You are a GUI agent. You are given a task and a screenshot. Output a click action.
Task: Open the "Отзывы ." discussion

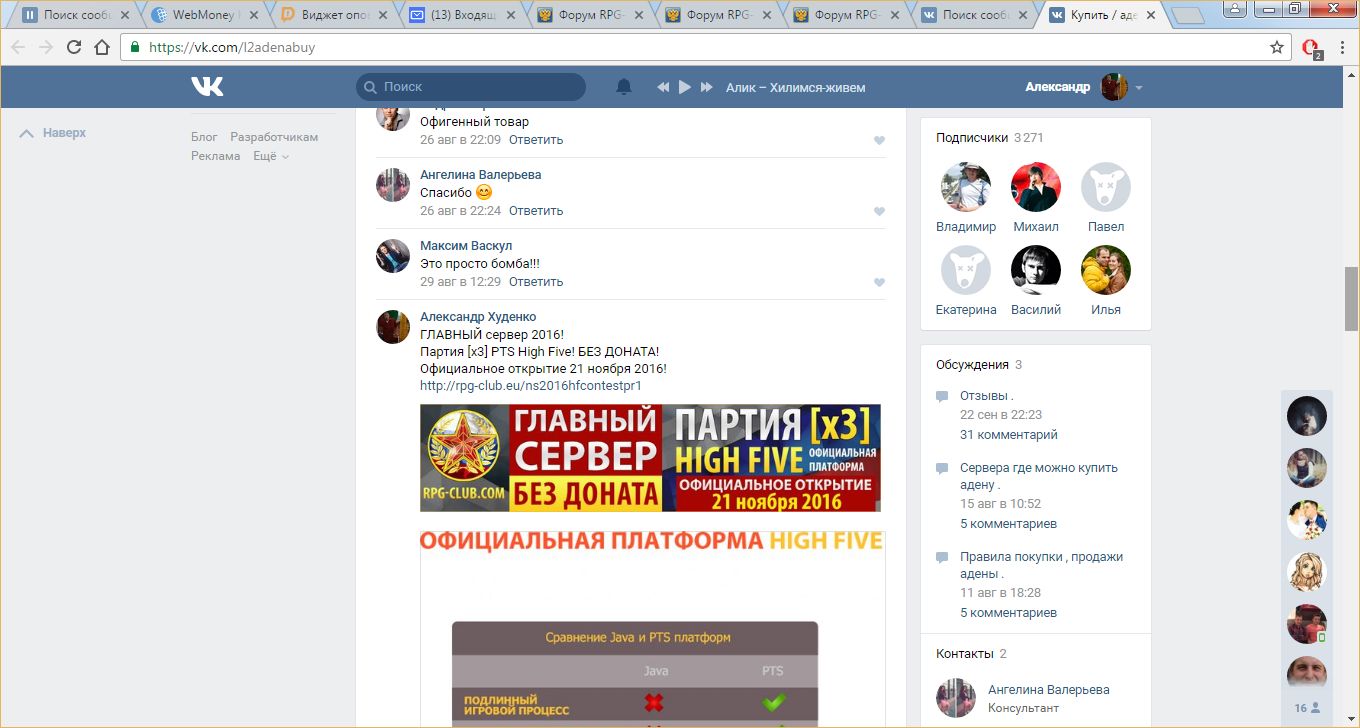pyautogui.click(x=987, y=396)
